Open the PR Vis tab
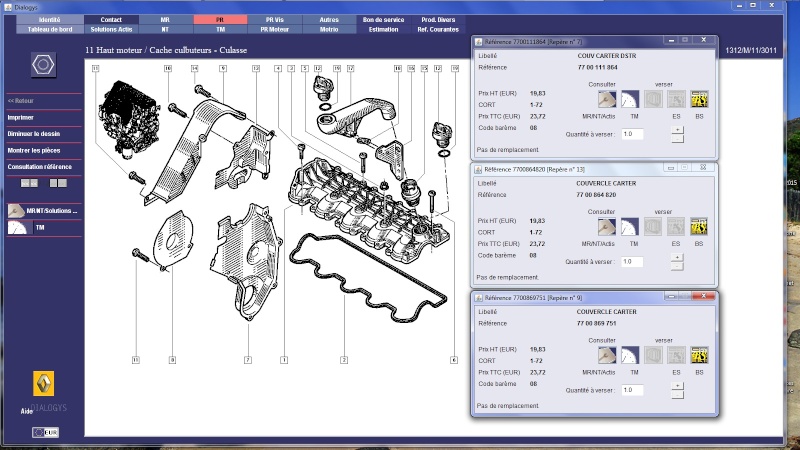Image resolution: width=800 pixels, height=450 pixels. 275,19
